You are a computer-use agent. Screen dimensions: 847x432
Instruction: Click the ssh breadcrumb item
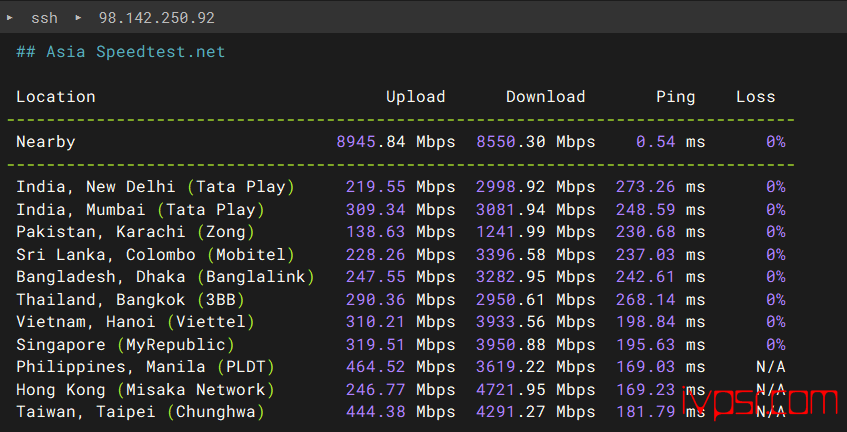click(x=44, y=18)
